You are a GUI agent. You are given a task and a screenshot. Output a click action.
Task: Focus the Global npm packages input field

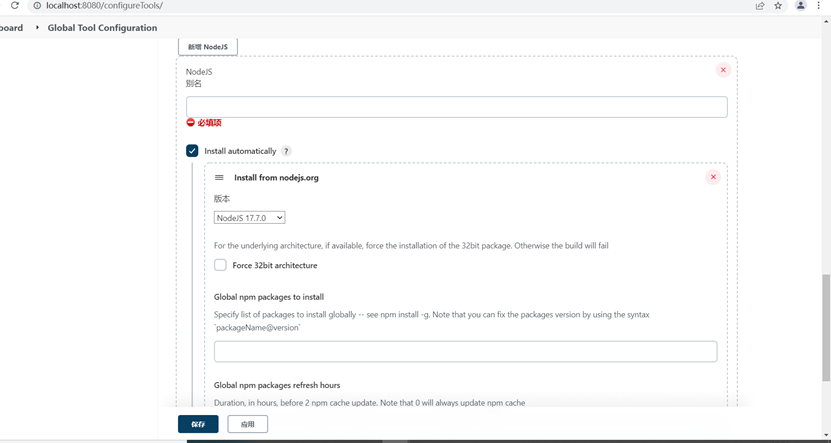click(465, 352)
